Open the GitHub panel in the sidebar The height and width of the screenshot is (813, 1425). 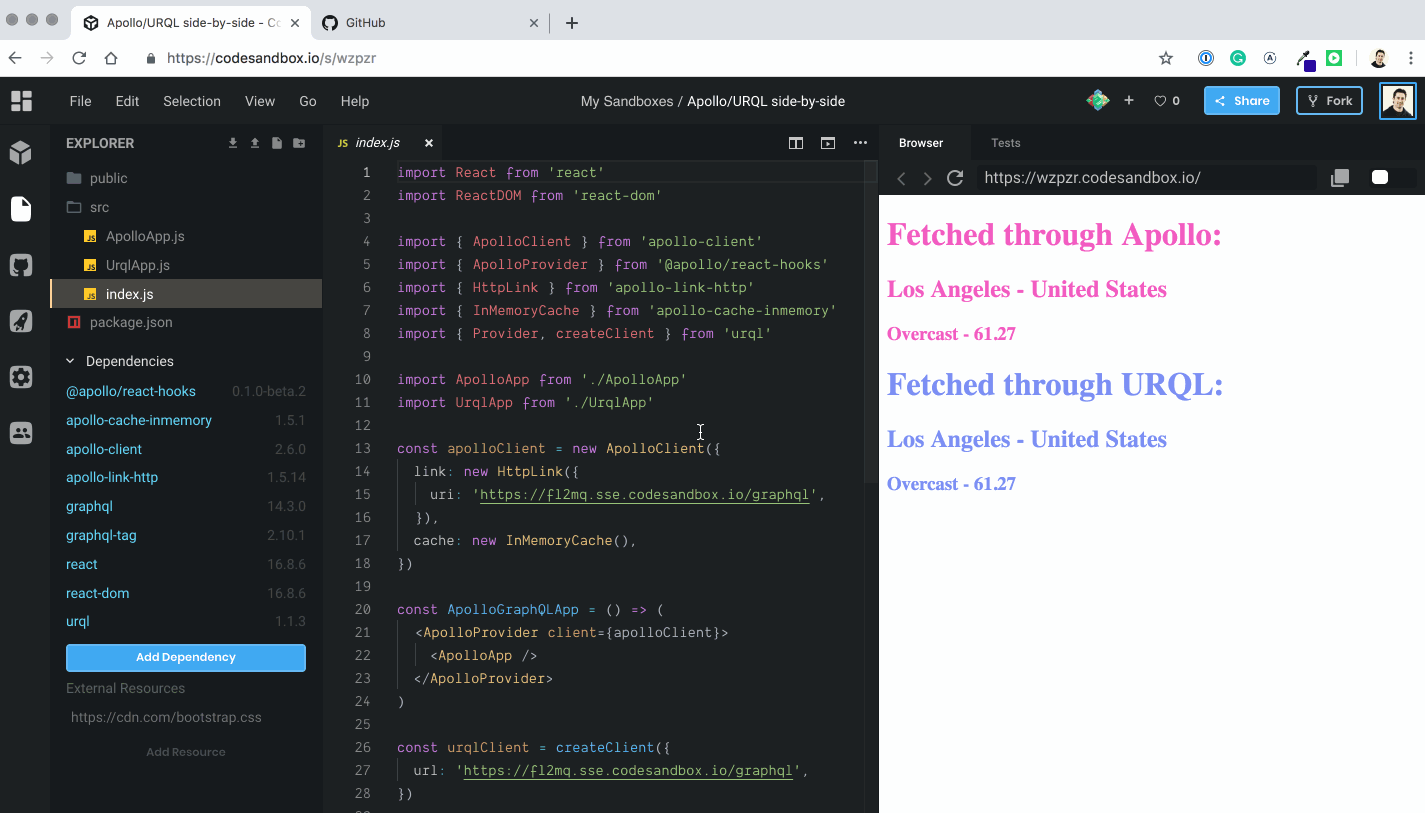21,265
